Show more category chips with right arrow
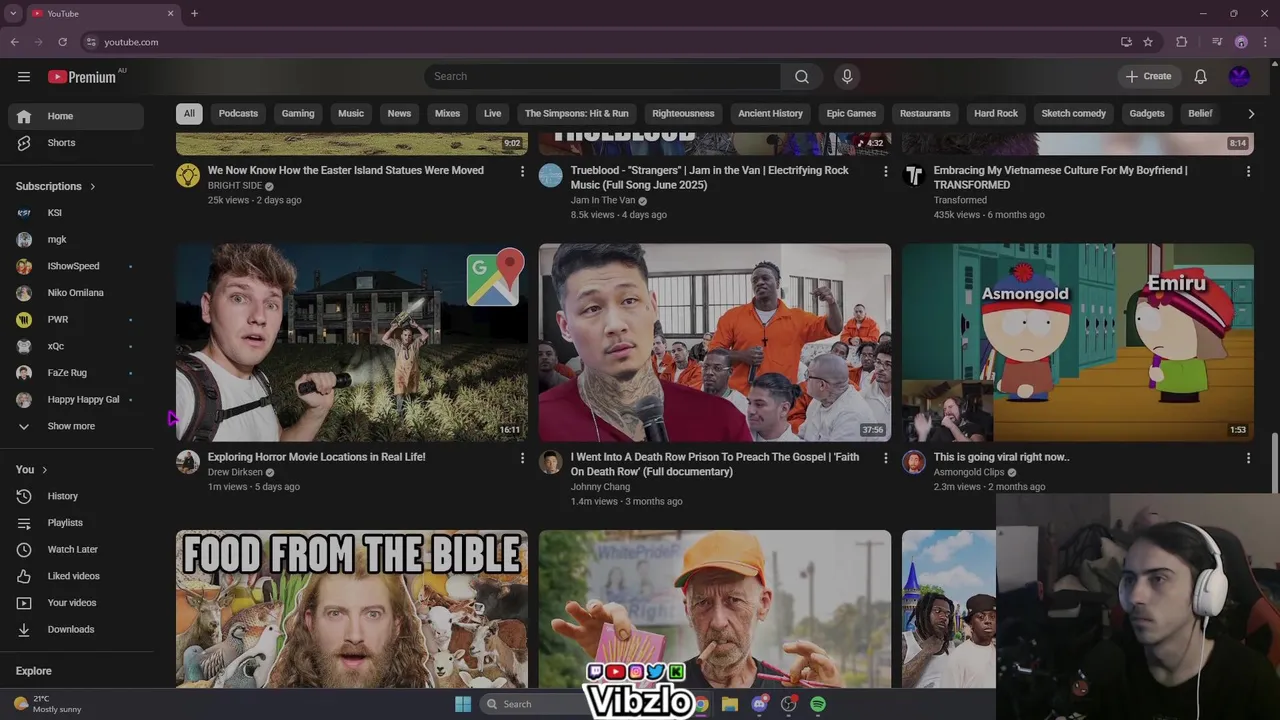The height and width of the screenshot is (720, 1280). click(1250, 114)
